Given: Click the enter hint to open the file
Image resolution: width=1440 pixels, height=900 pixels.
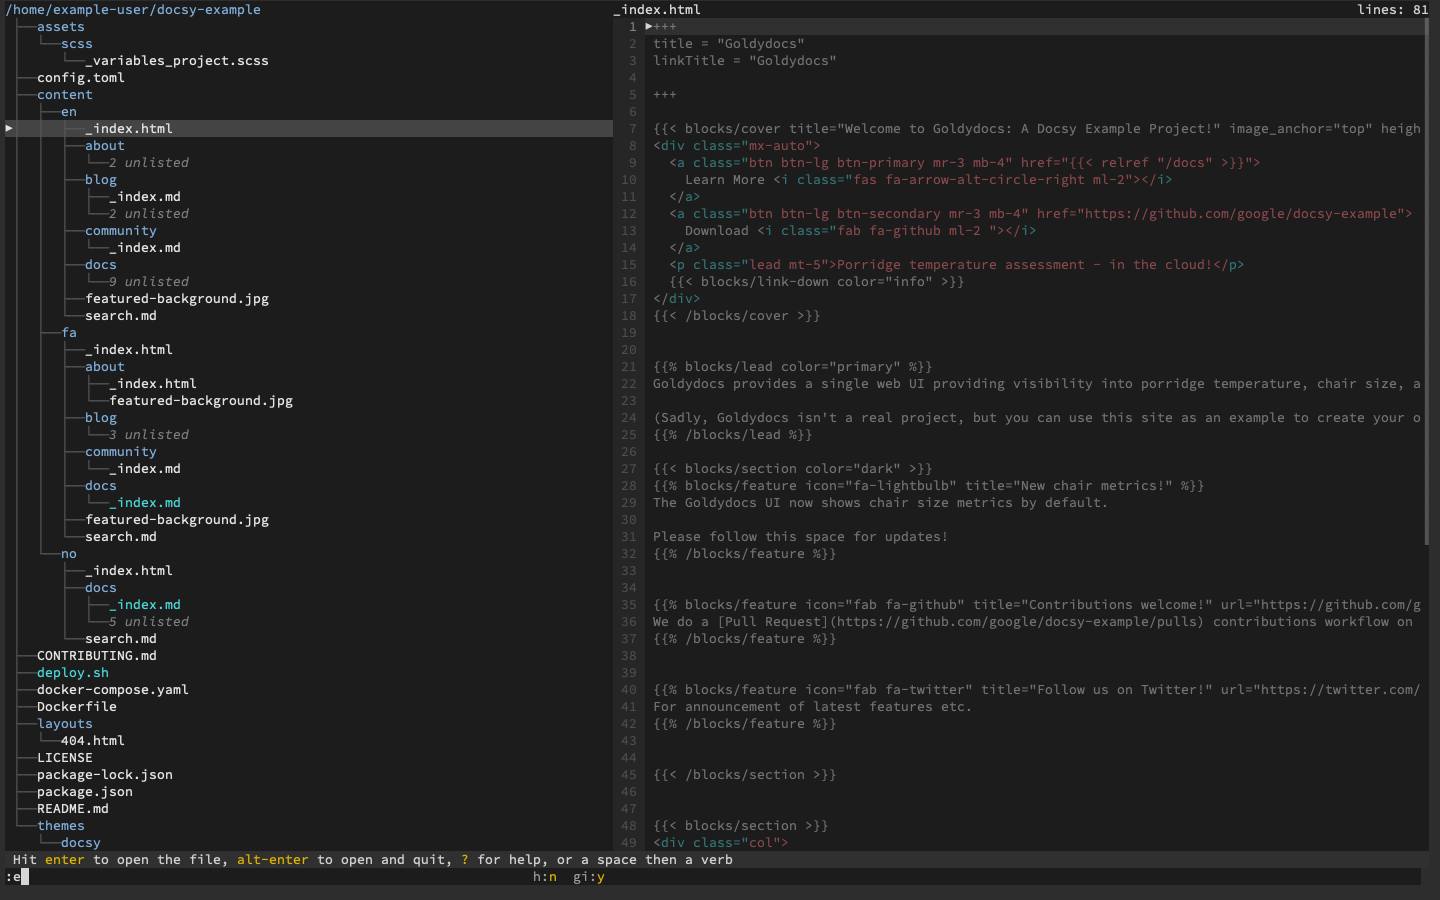Looking at the screenshot, I should click(64, 859).
